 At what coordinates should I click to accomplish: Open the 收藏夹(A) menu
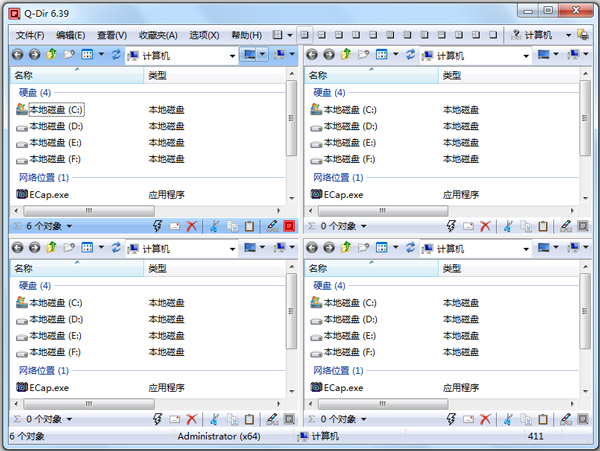158,35
